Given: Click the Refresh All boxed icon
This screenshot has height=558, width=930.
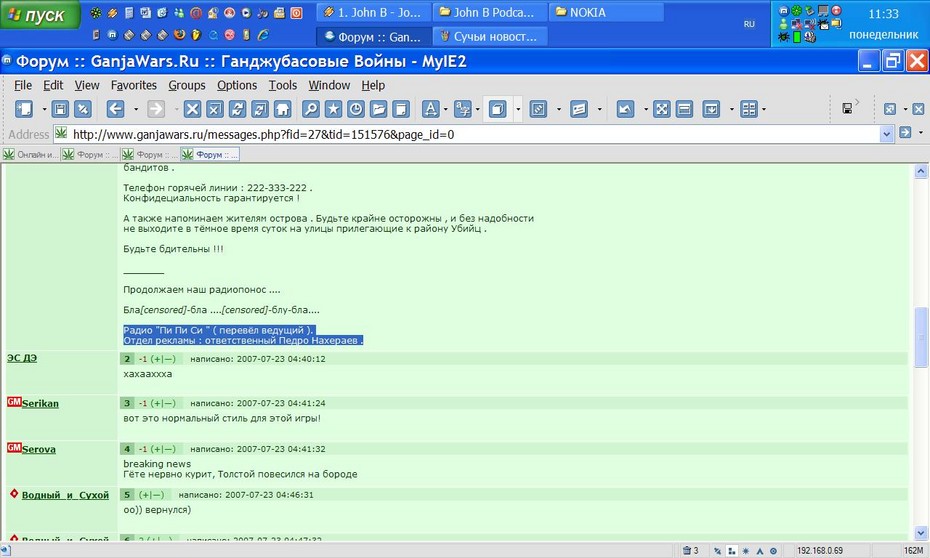Looking at the screenshot, I should pos(260,109).
